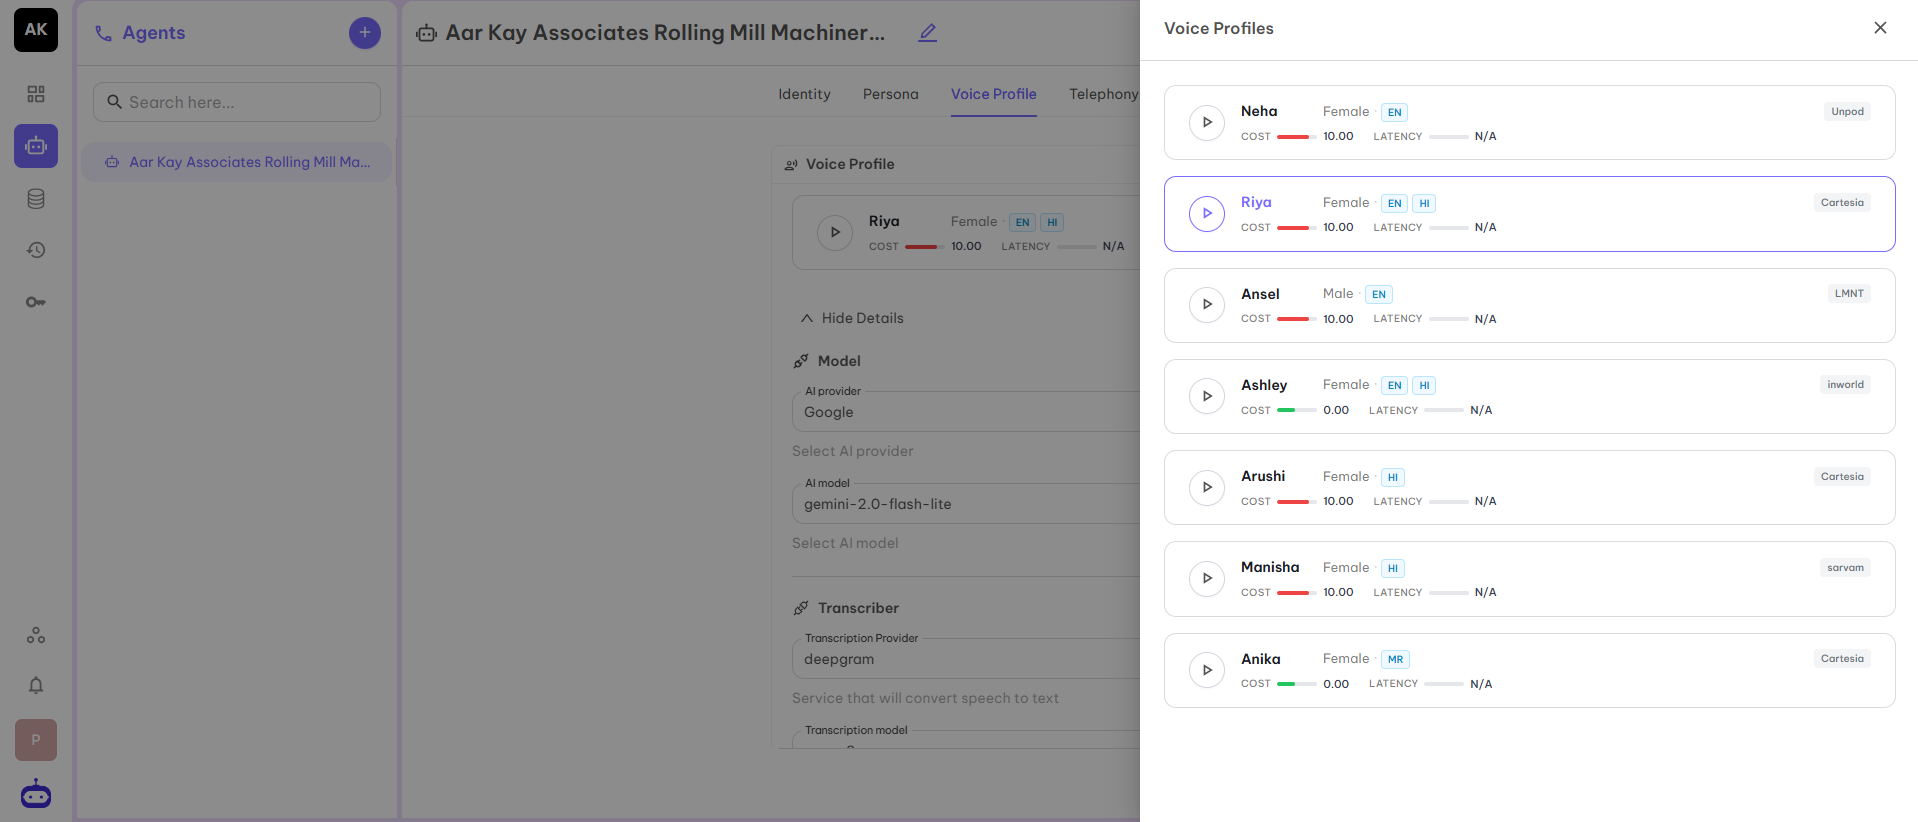
Task: Play the Ashley voice sample
Action: [1207, 396]
